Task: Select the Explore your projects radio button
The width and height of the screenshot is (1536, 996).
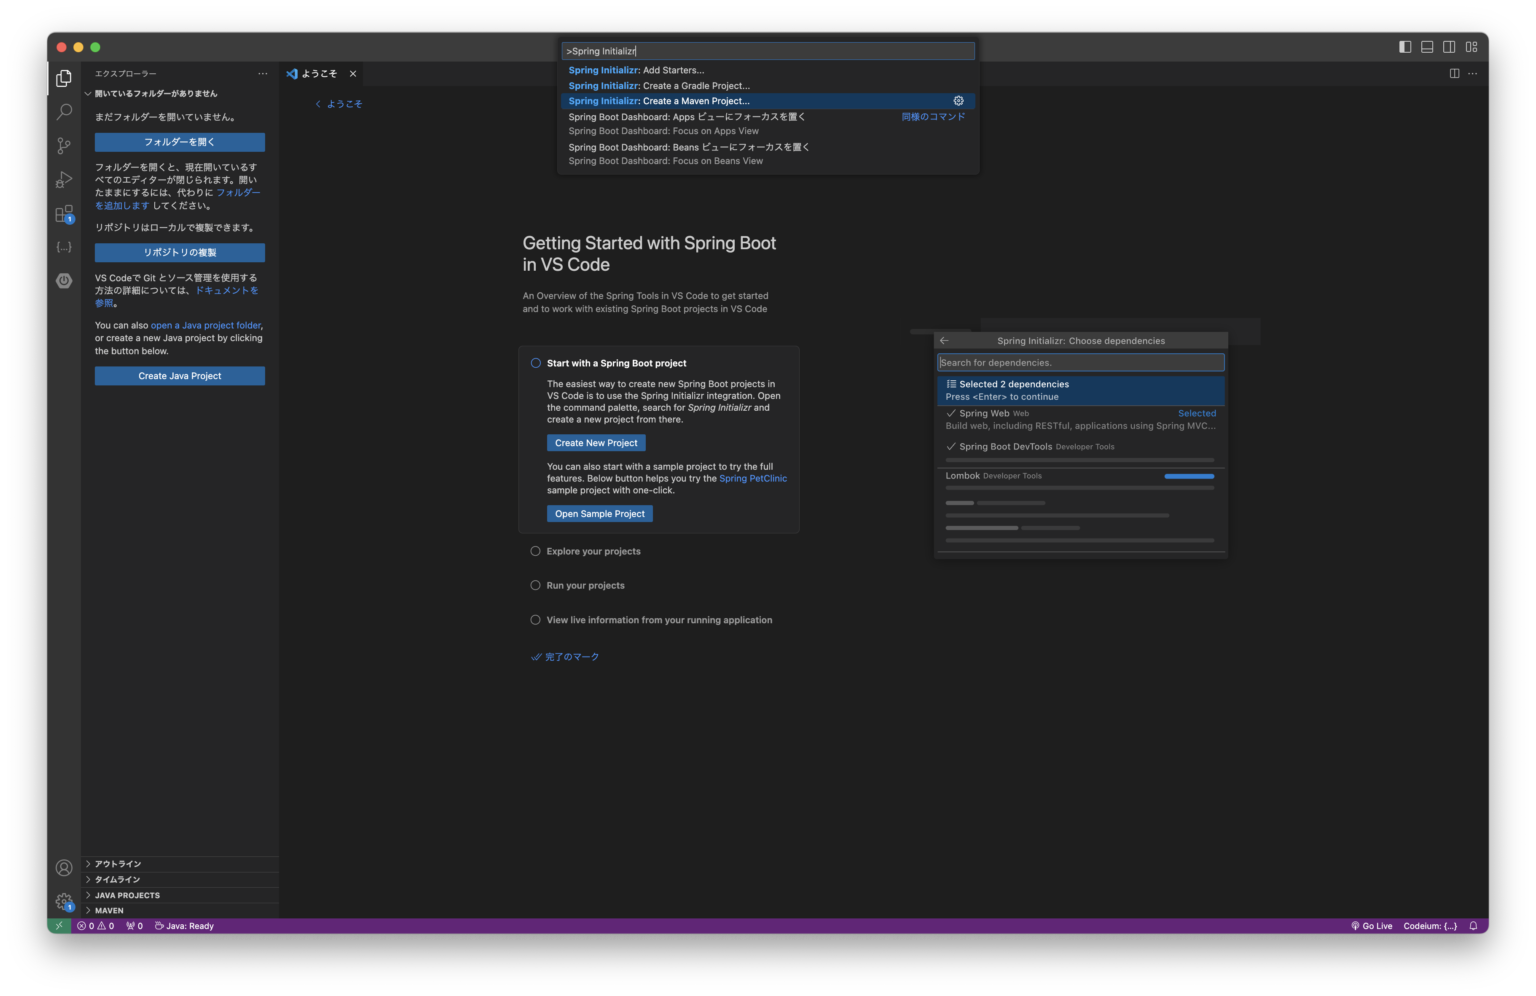Action: tap(535, 550)
